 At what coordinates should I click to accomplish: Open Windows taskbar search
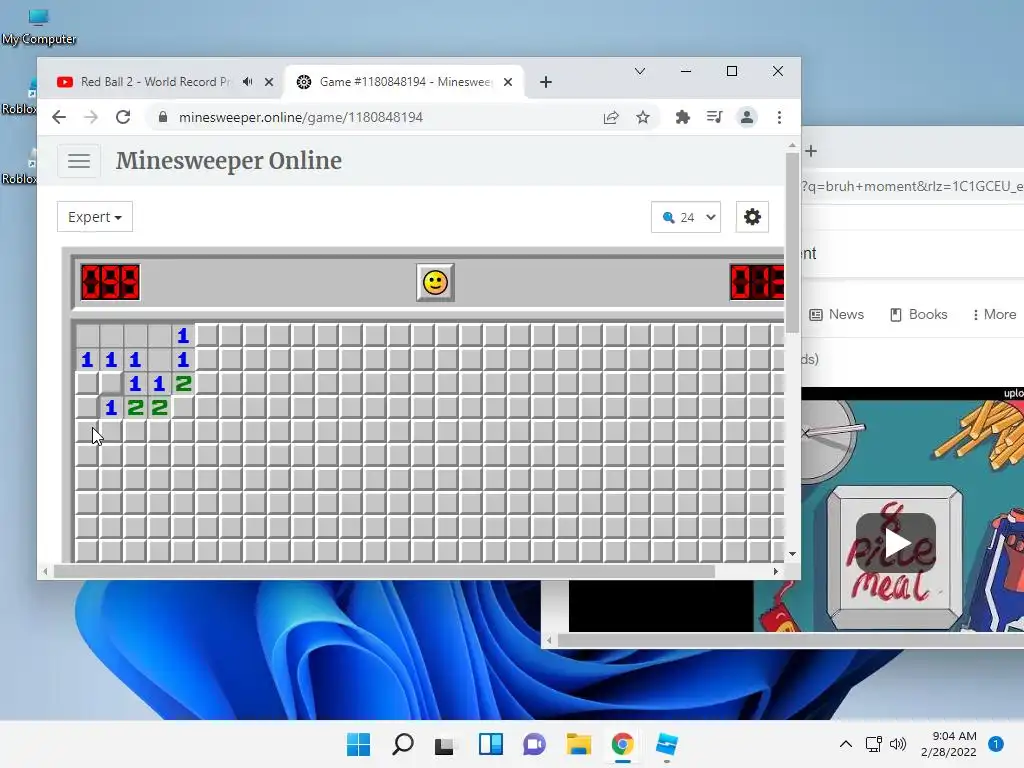click(x=402, y=744)
